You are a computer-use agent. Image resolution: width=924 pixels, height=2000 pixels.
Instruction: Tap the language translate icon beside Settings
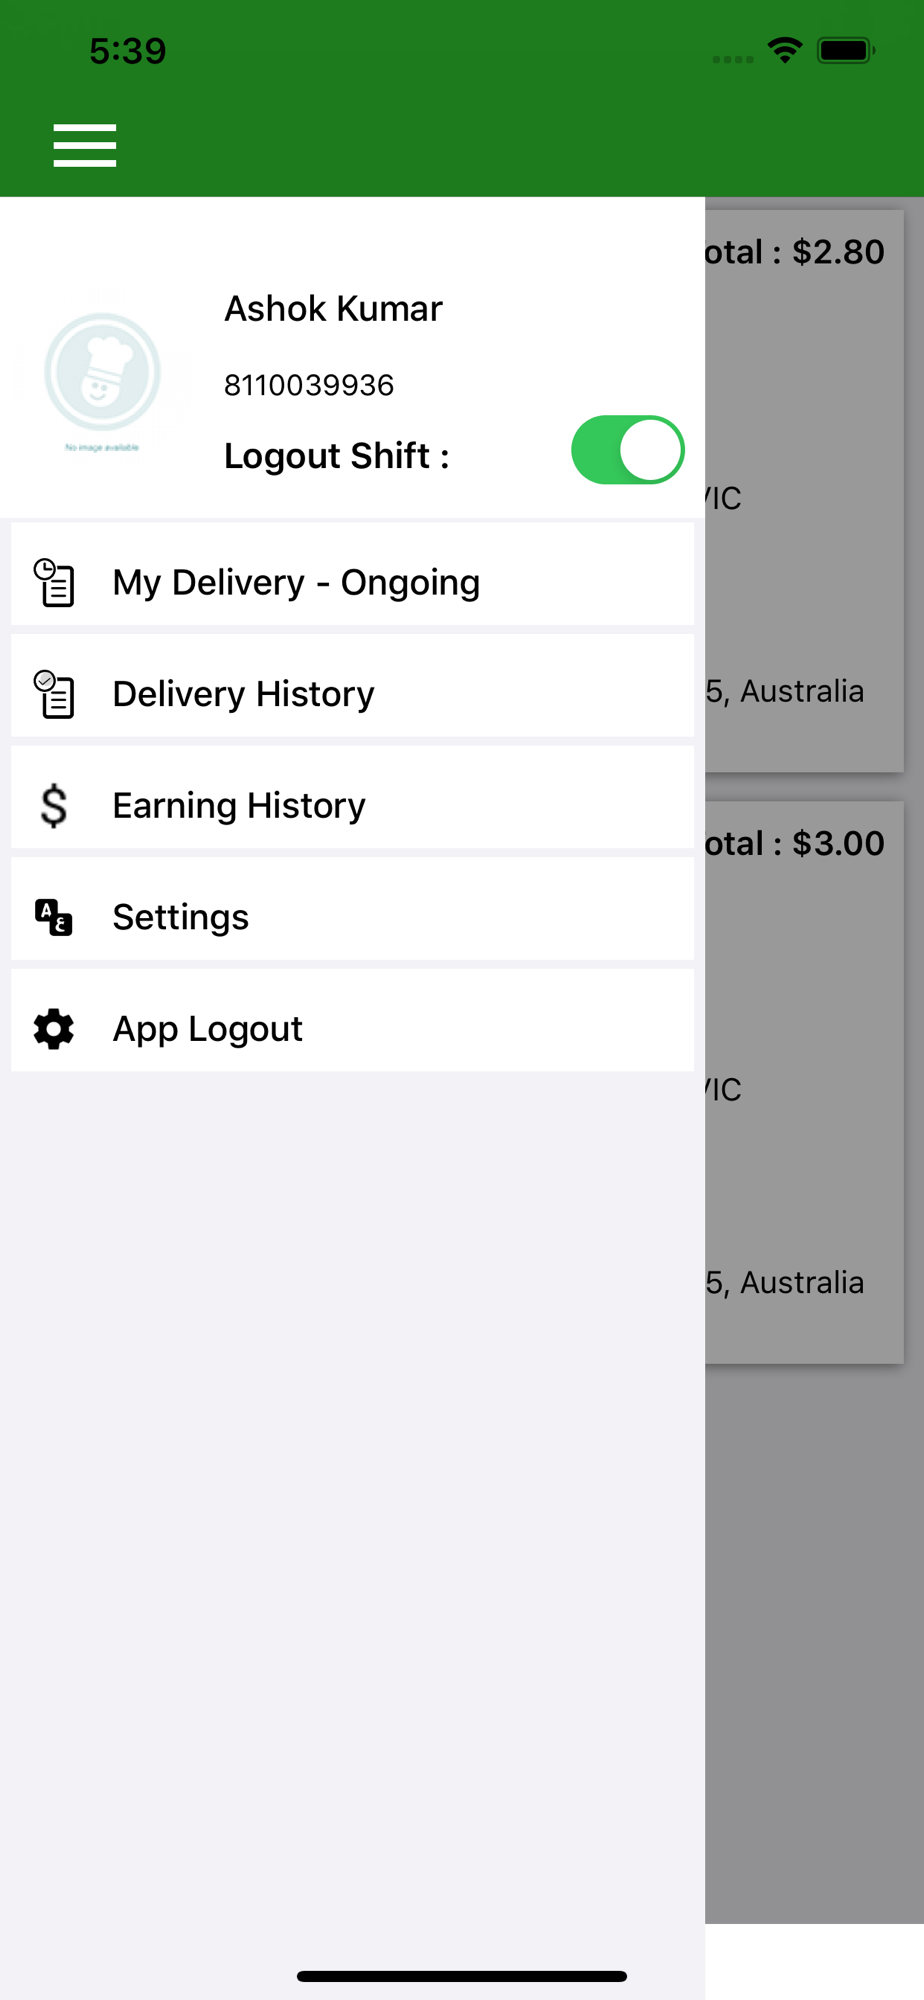[x=54, y=917]
